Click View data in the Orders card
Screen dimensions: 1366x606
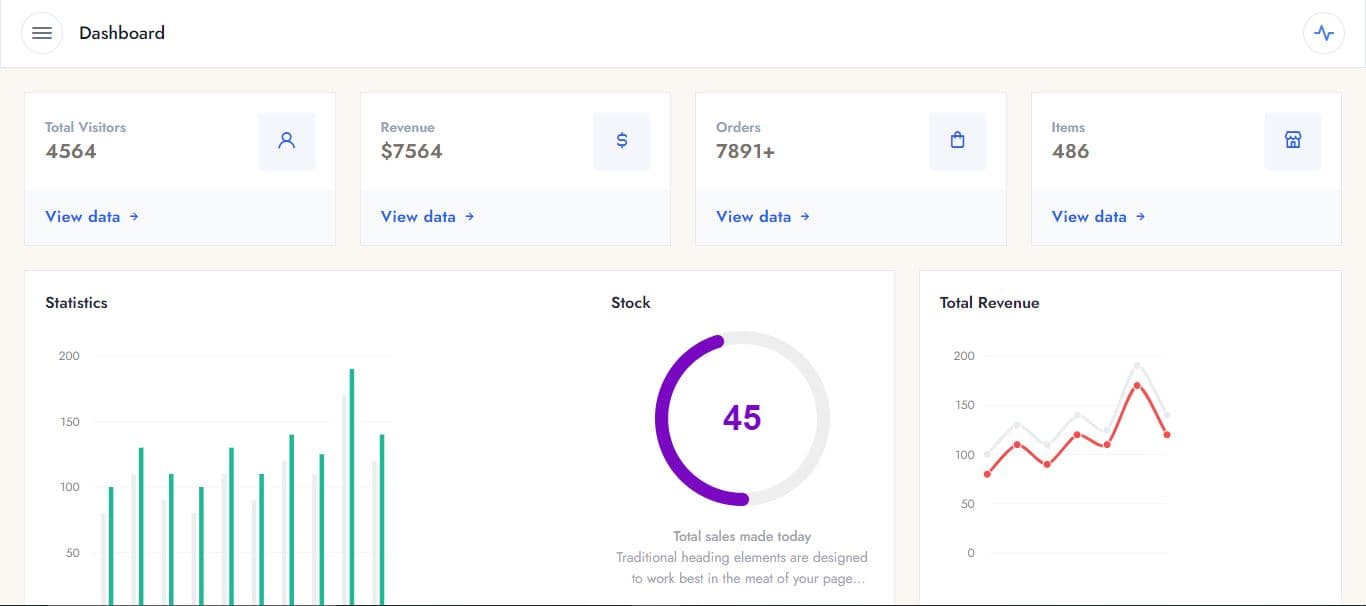(x=753, y=216)
